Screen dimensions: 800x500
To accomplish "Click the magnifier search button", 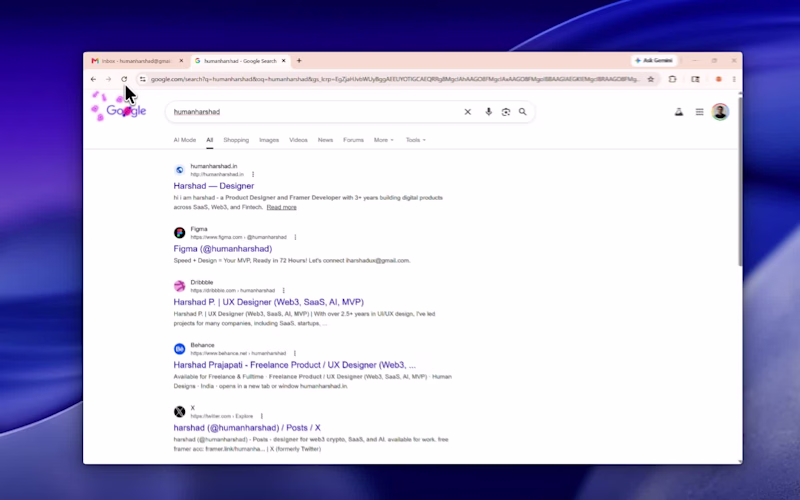I will pos(522,112).
